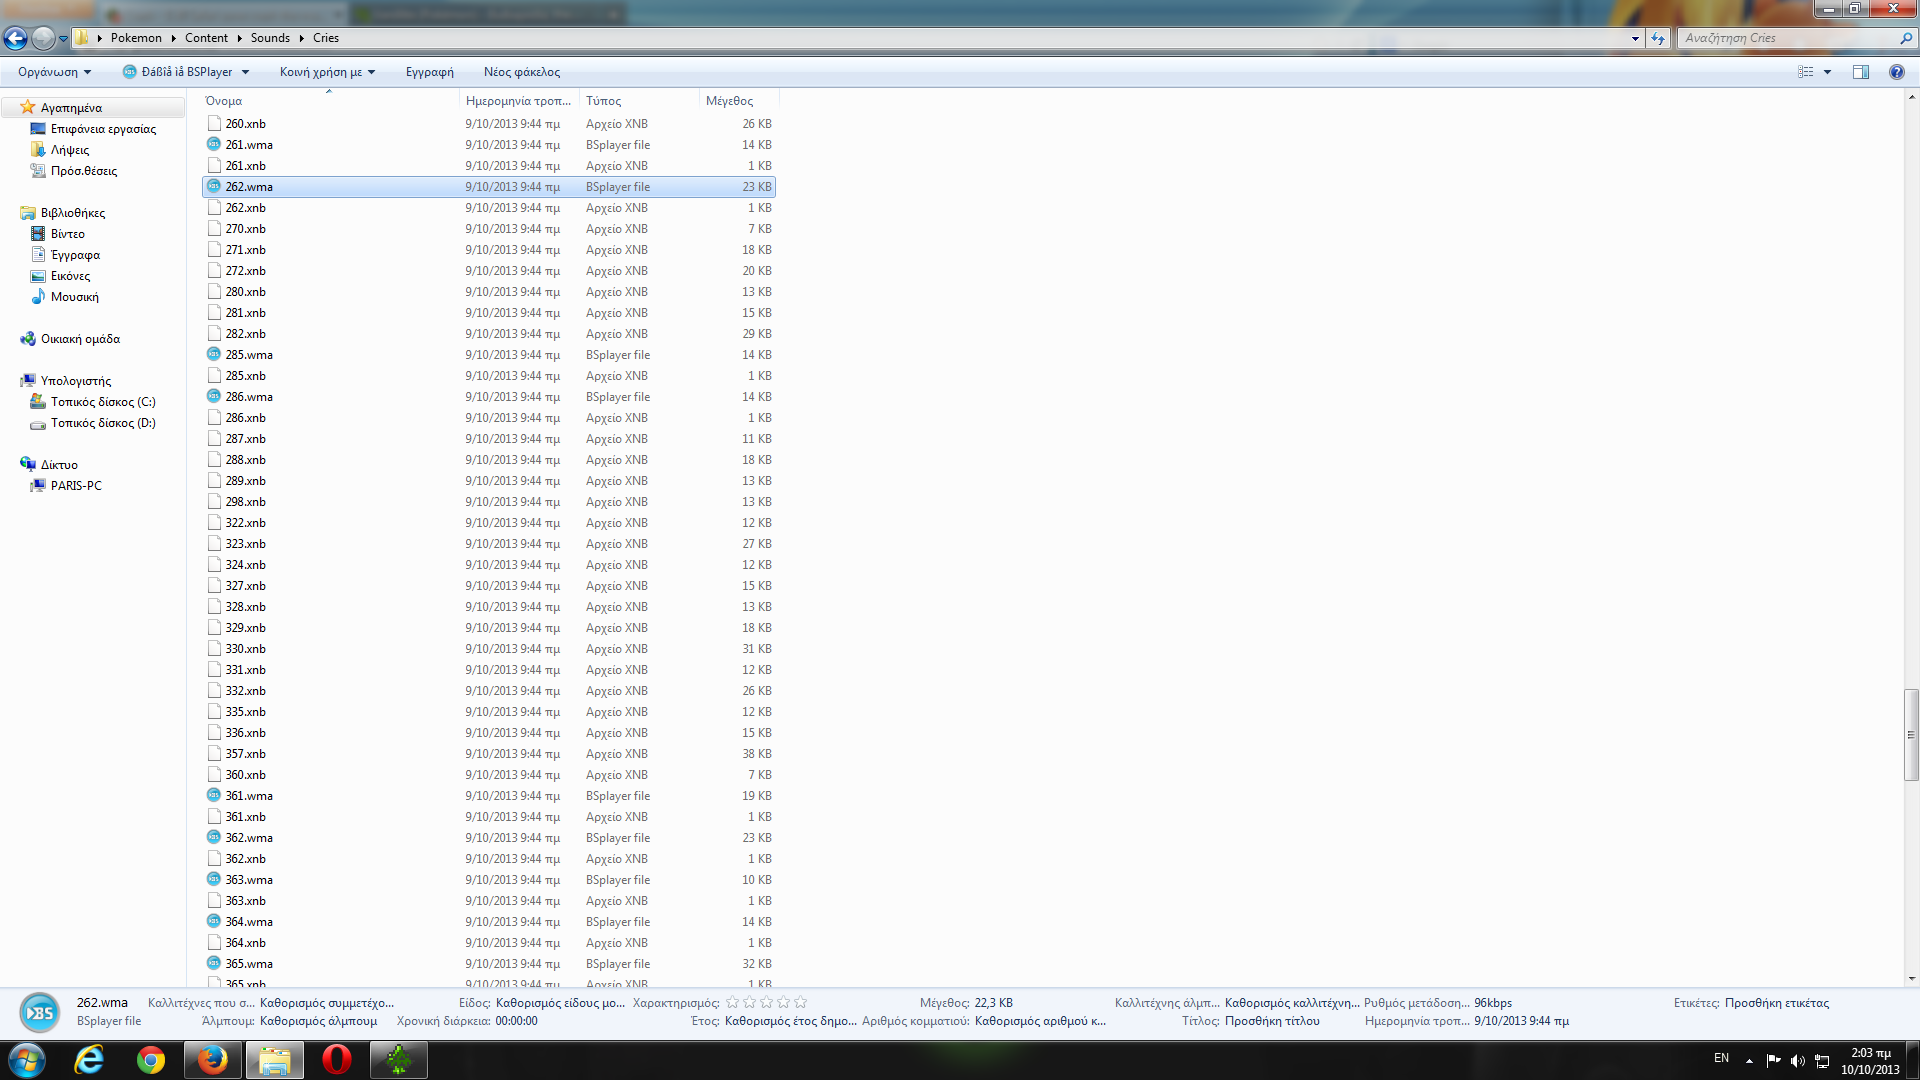Image resolution: width=1920 pixels, height=1080 pixels.
Task: Launch Google Chrome from the taskbar
Action: (x=151, y=1060)
